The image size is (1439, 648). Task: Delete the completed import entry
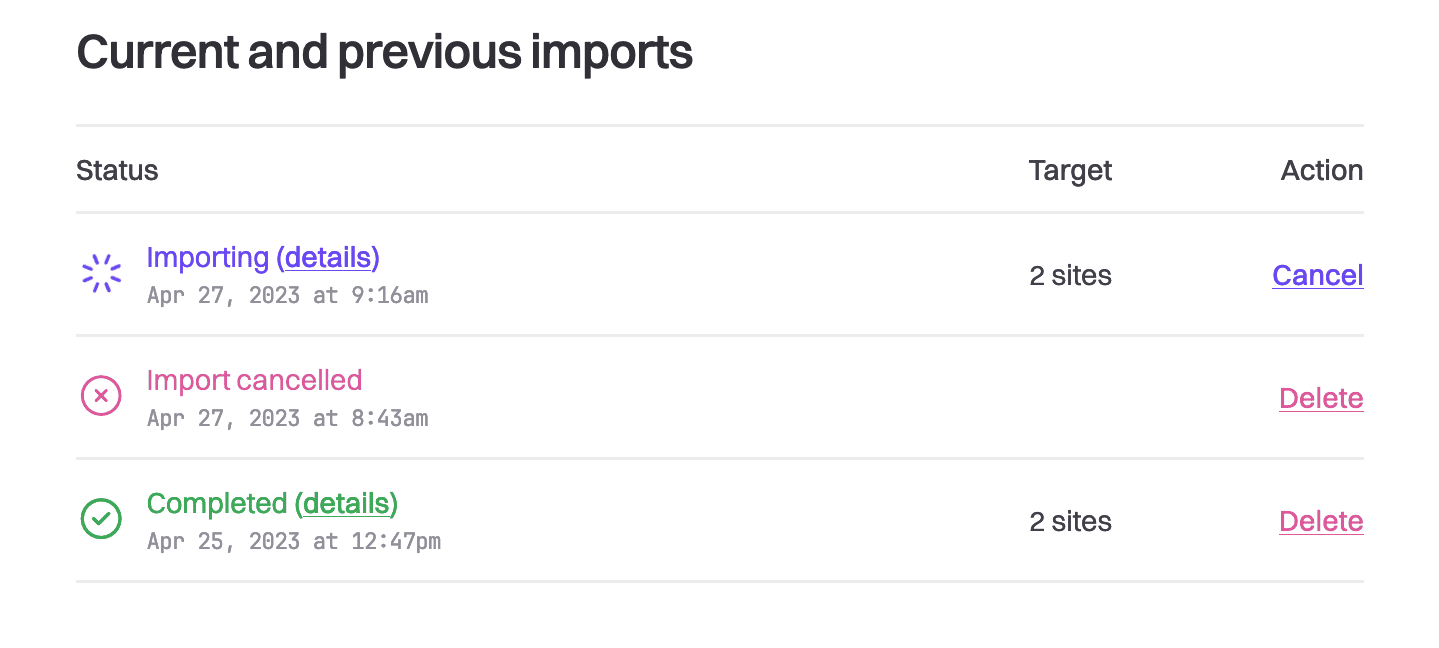(1321, 521)
